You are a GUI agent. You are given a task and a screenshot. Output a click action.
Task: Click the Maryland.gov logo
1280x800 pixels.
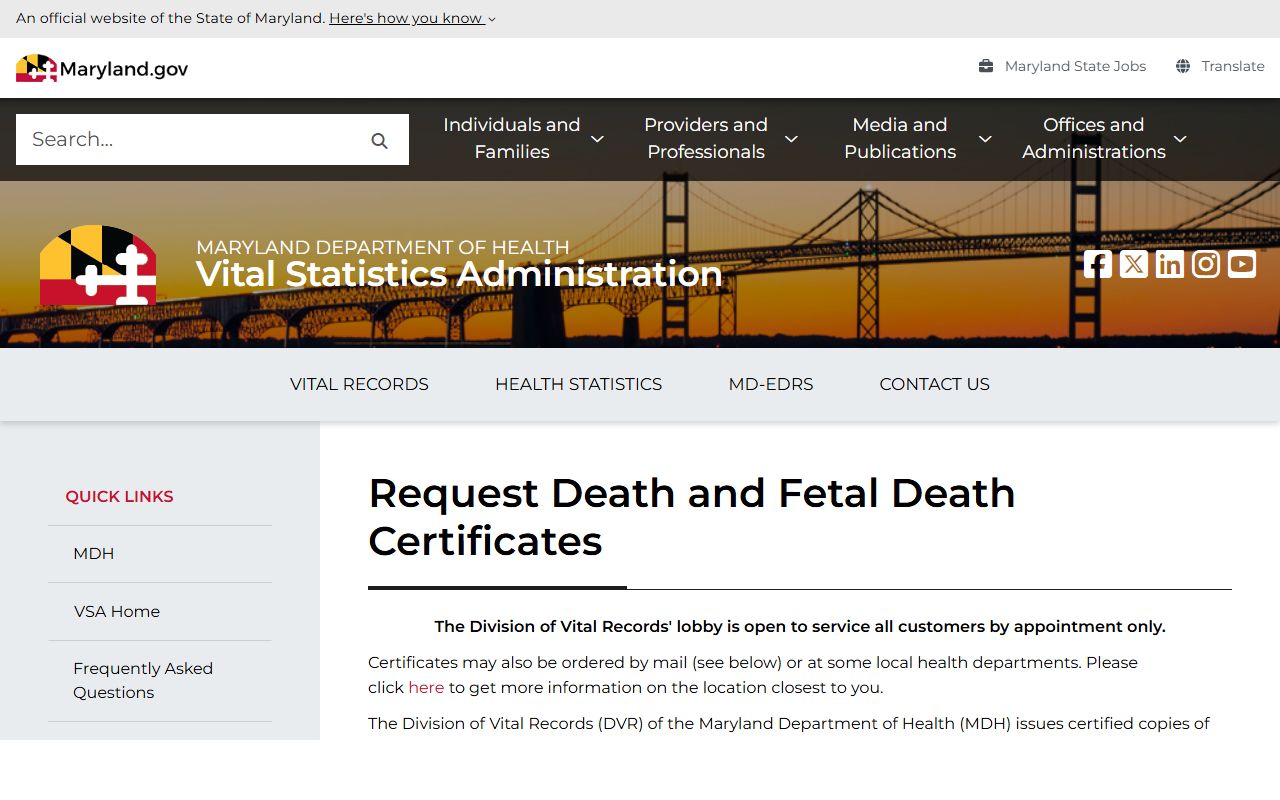102,68
